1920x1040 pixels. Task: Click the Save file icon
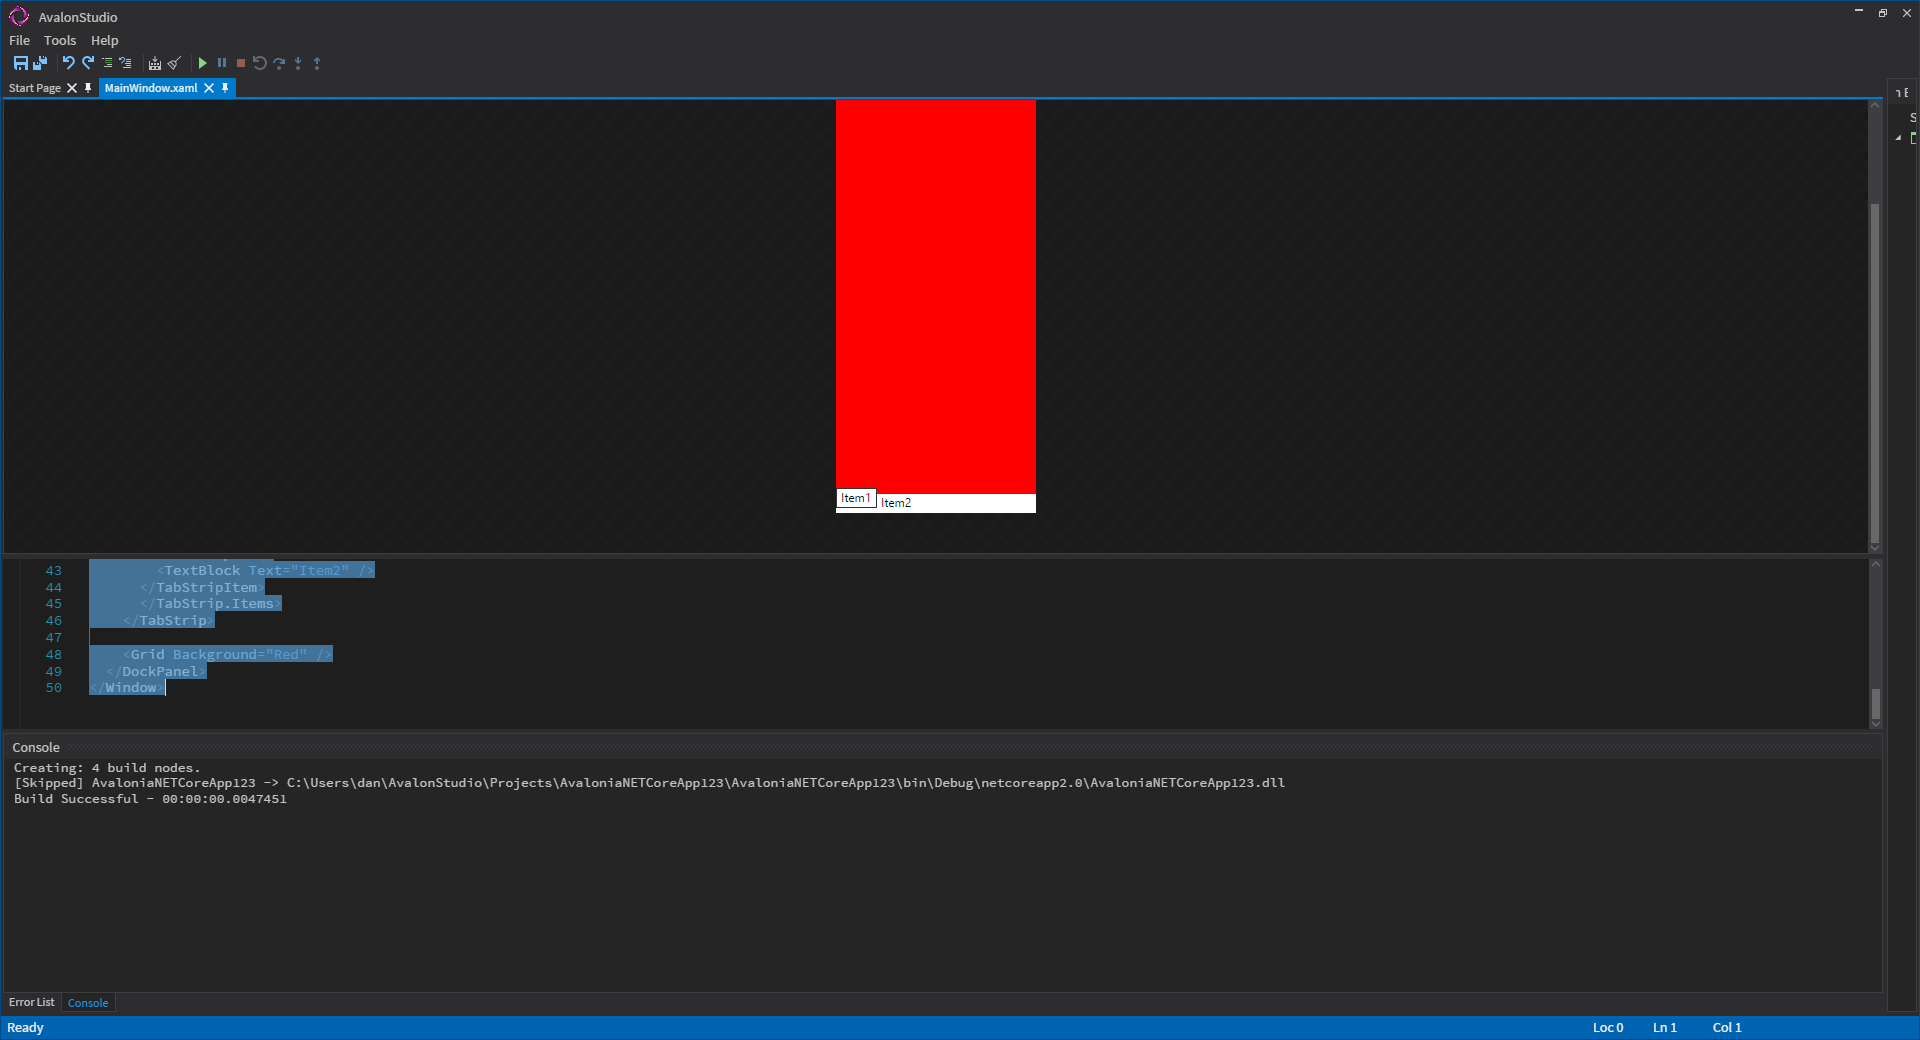[x=20, y=63]
